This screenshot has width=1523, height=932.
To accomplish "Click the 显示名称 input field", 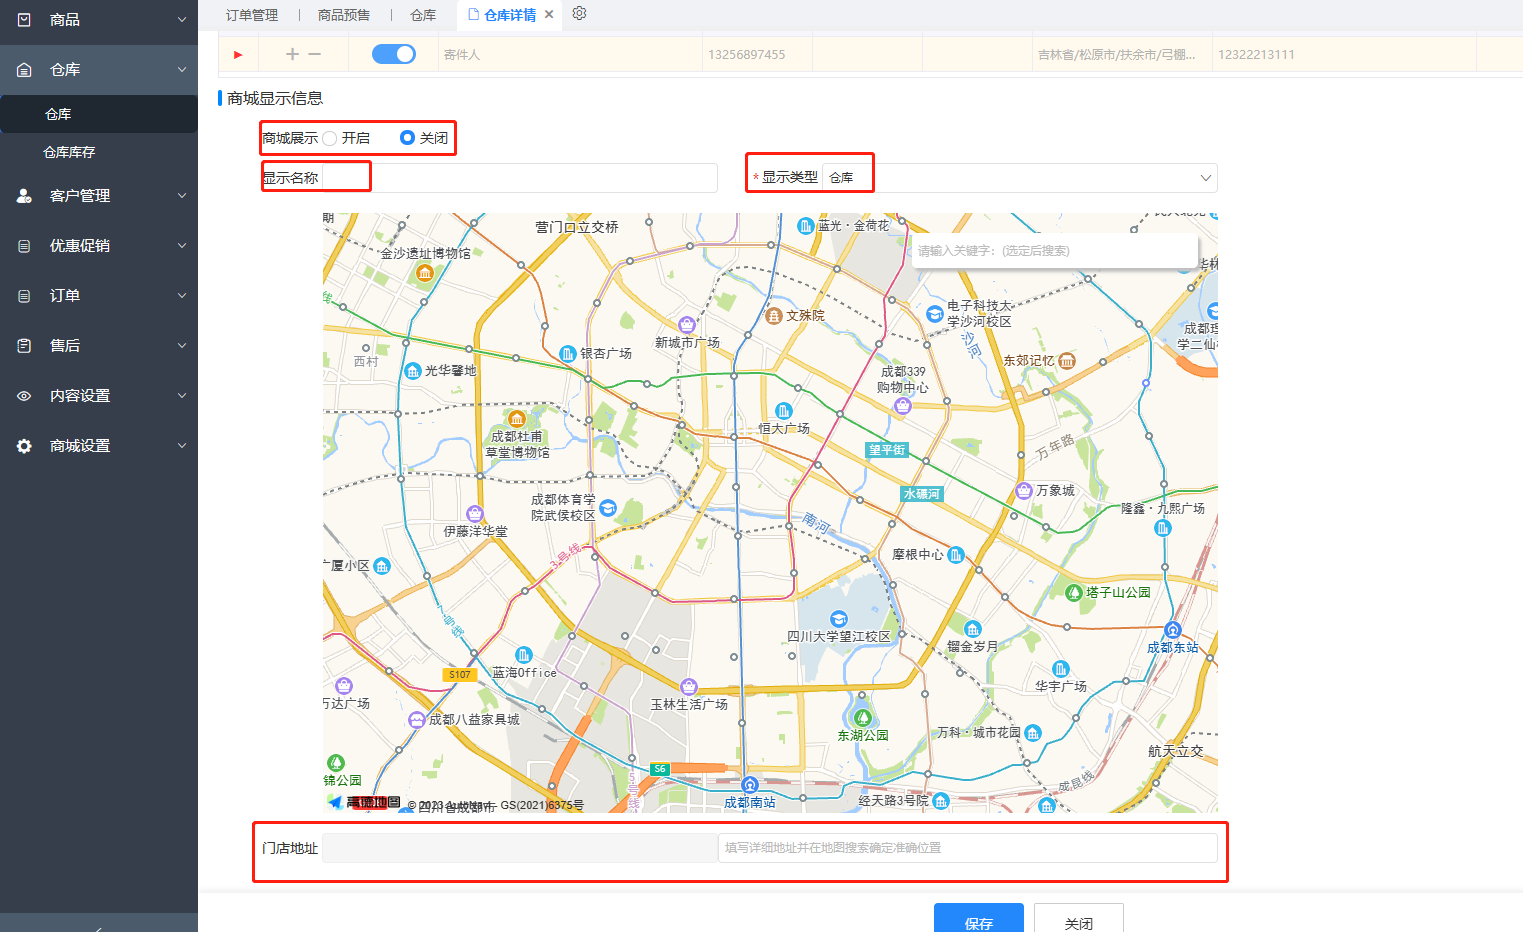I will pyautogui.click(x=520, y=178).
